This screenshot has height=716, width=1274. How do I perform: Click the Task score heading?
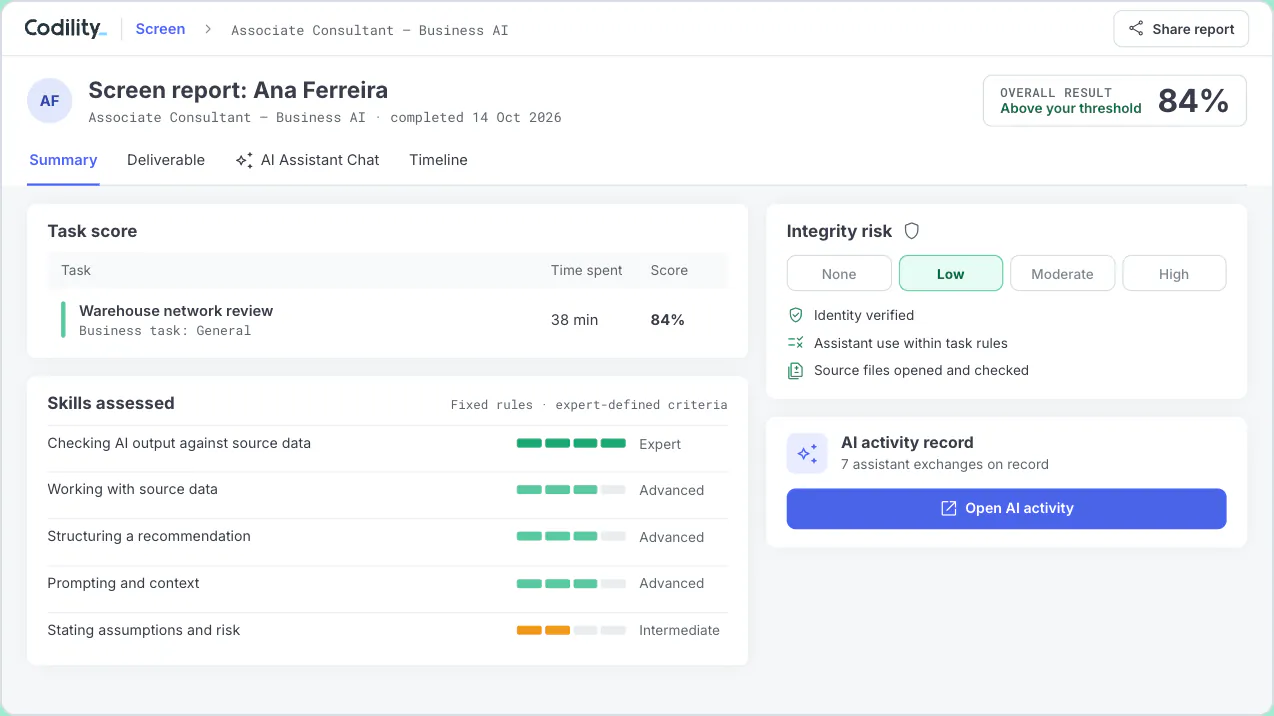[x=92, y=231]
